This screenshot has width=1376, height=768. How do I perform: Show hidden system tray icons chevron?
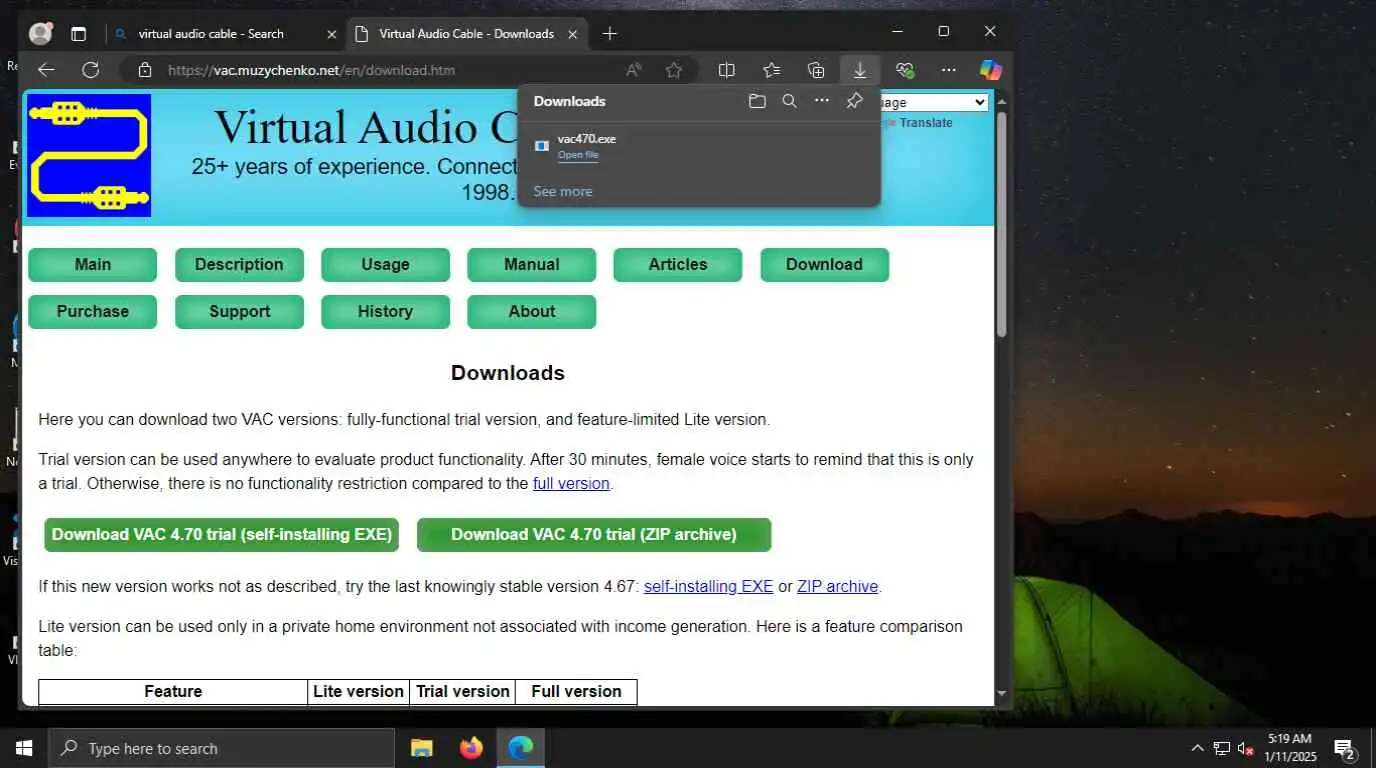pyautogui.click(x=1197, y=748)
